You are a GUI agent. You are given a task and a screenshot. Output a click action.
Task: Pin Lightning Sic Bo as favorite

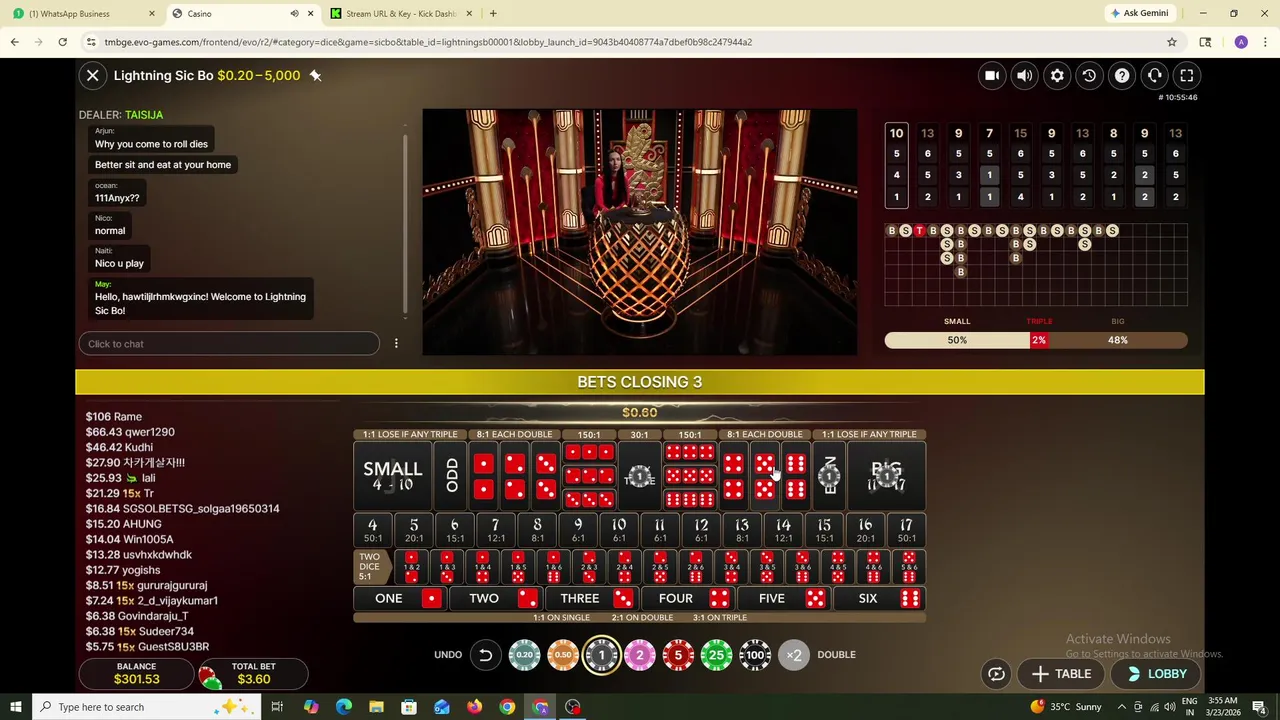[x=315, y=75]
